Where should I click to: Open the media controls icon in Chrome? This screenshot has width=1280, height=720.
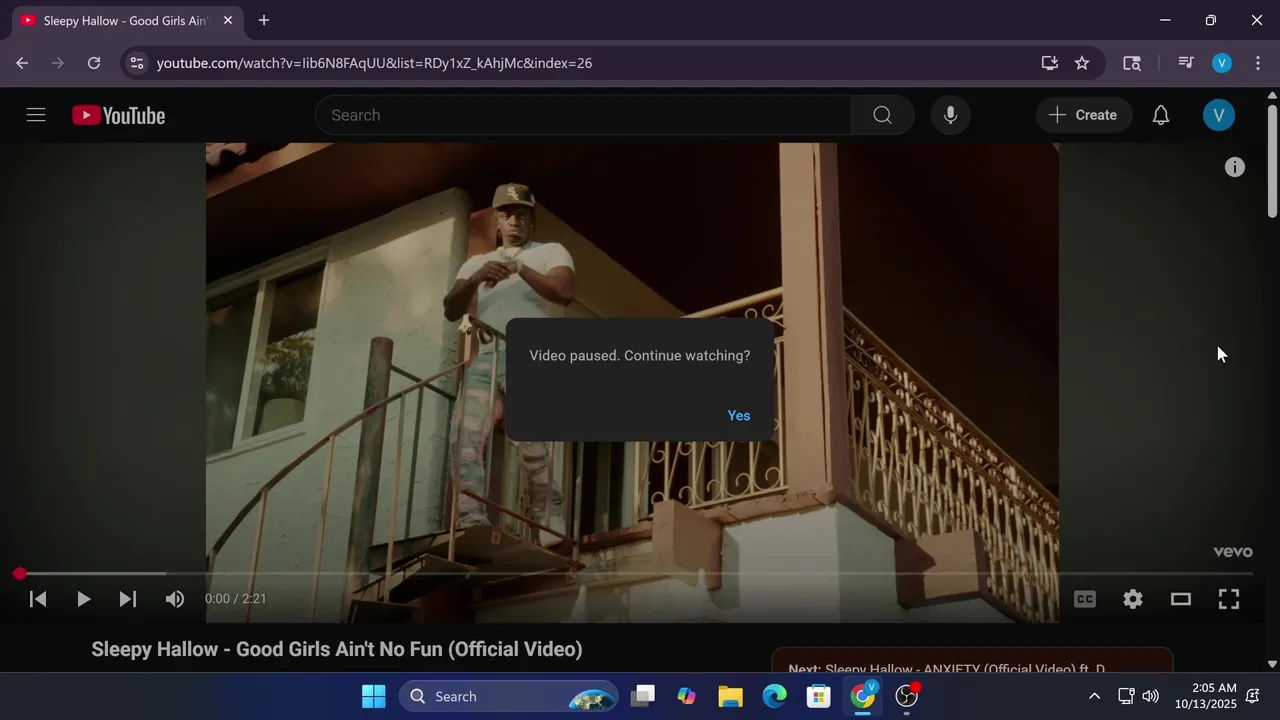[x=1186, y=63]
